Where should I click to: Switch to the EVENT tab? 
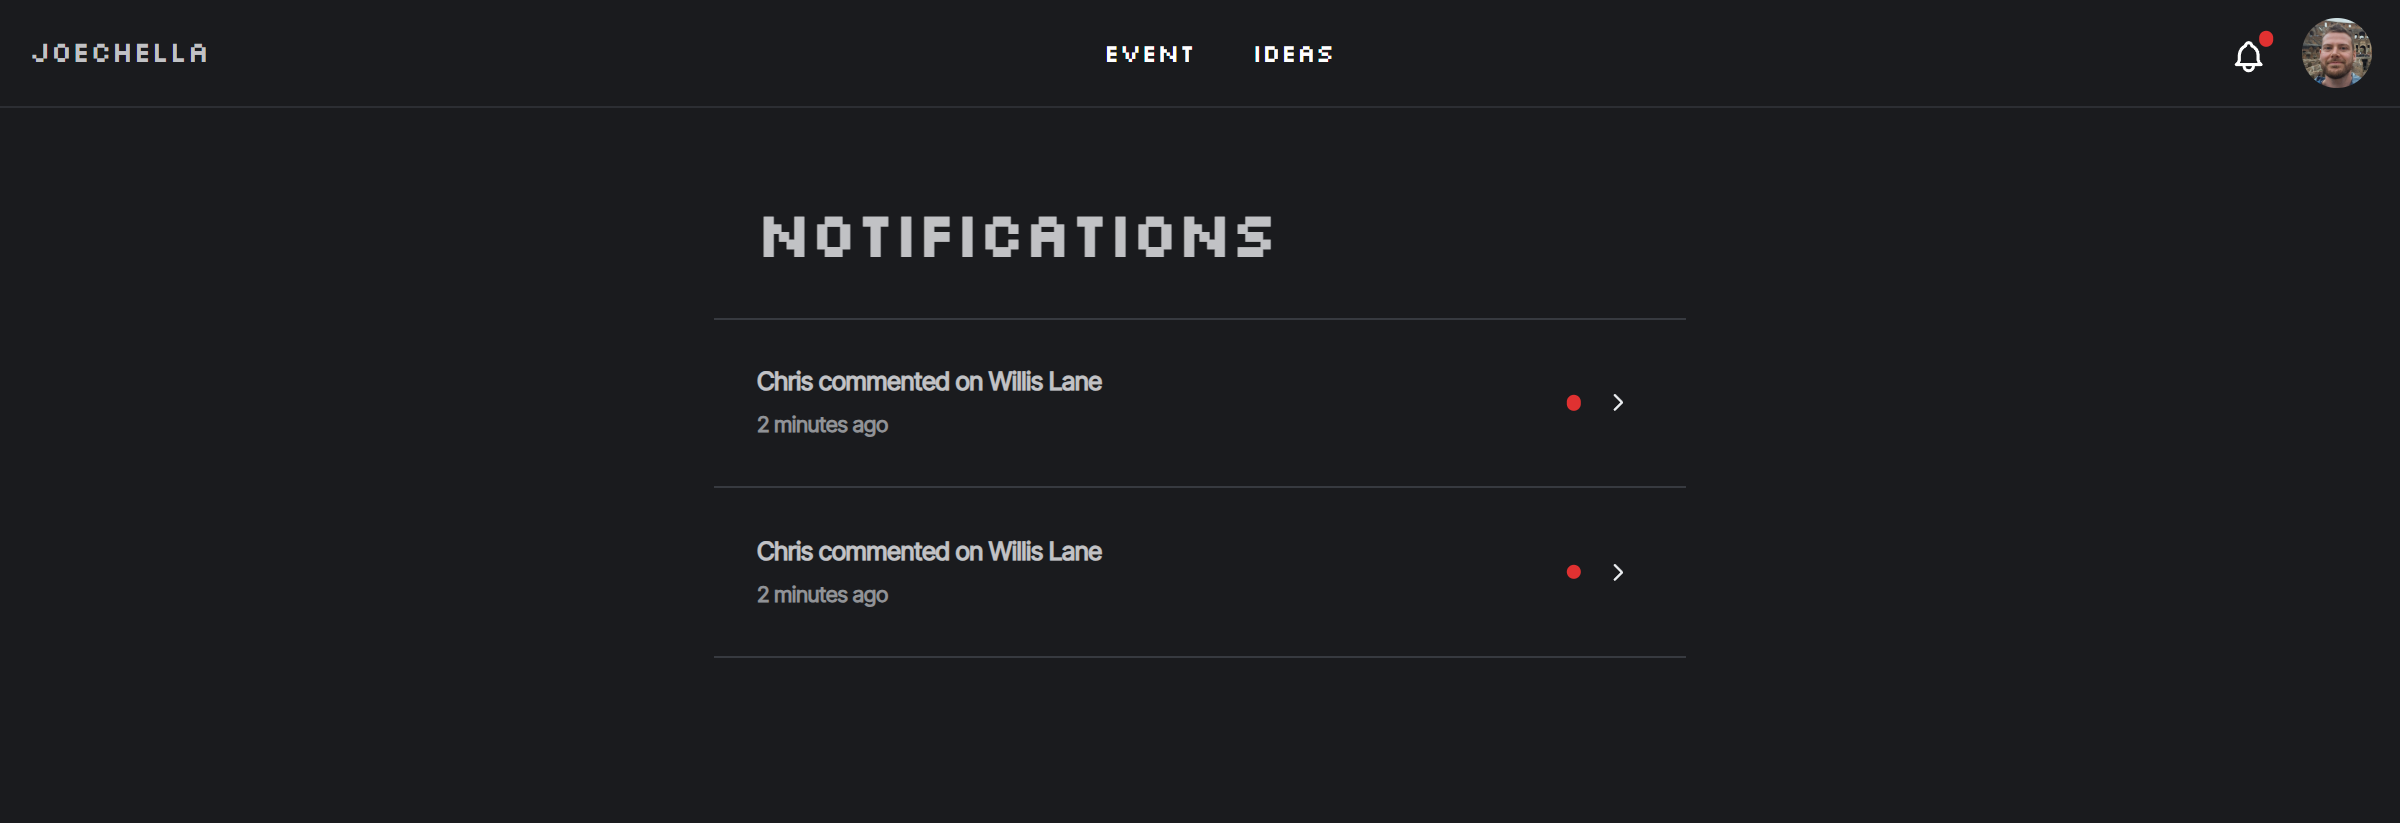coord(1149,54)
